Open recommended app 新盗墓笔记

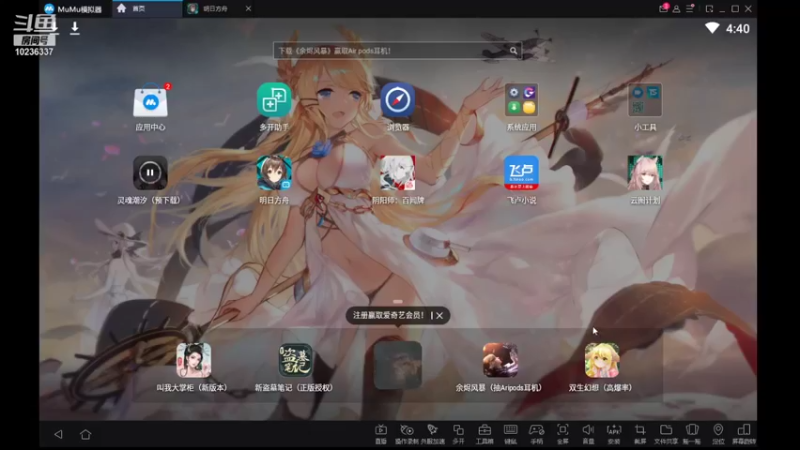[295, 360]
